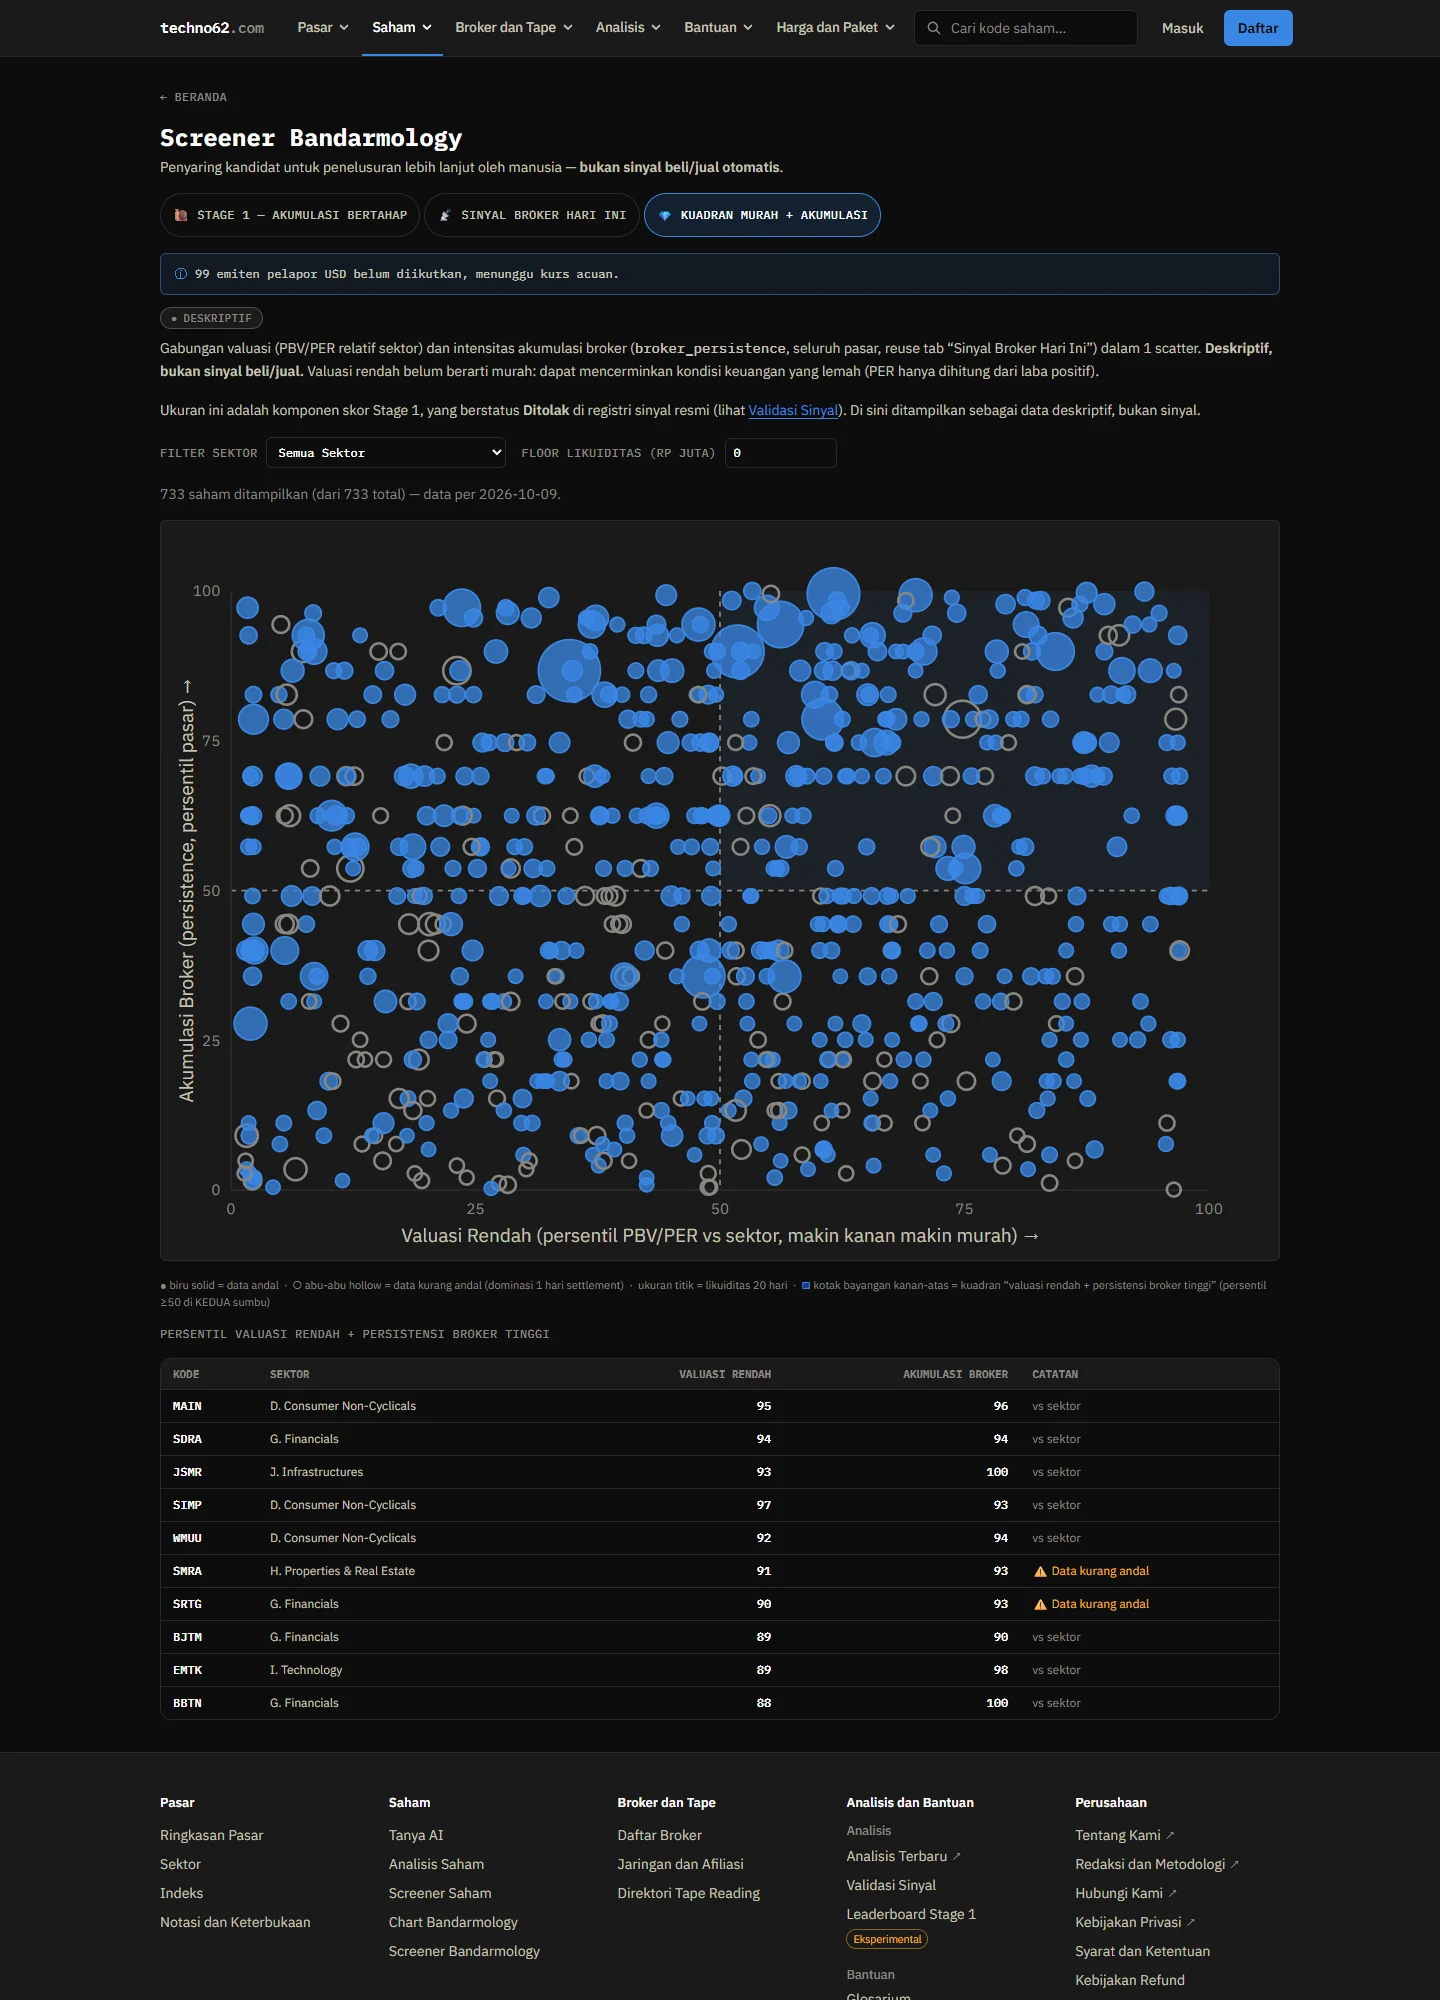Click the JSMR stock code
The image size is (1440, 2000).
[x=187, y=1472]
